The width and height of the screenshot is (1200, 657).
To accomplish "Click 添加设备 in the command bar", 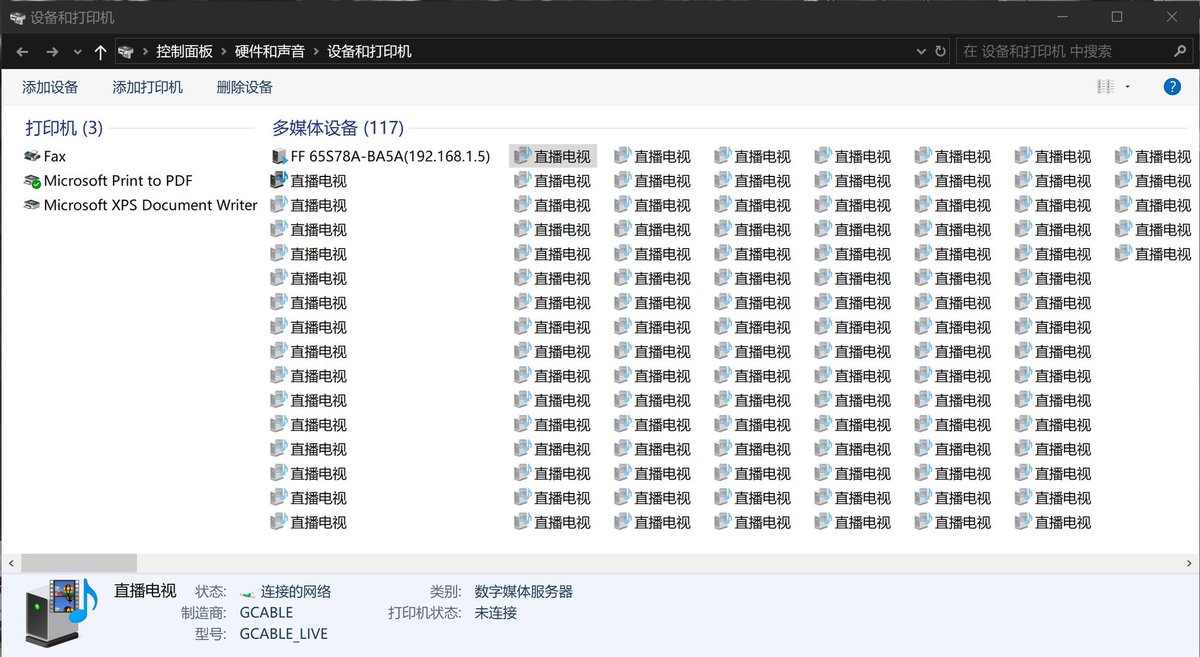I will 50,87.
